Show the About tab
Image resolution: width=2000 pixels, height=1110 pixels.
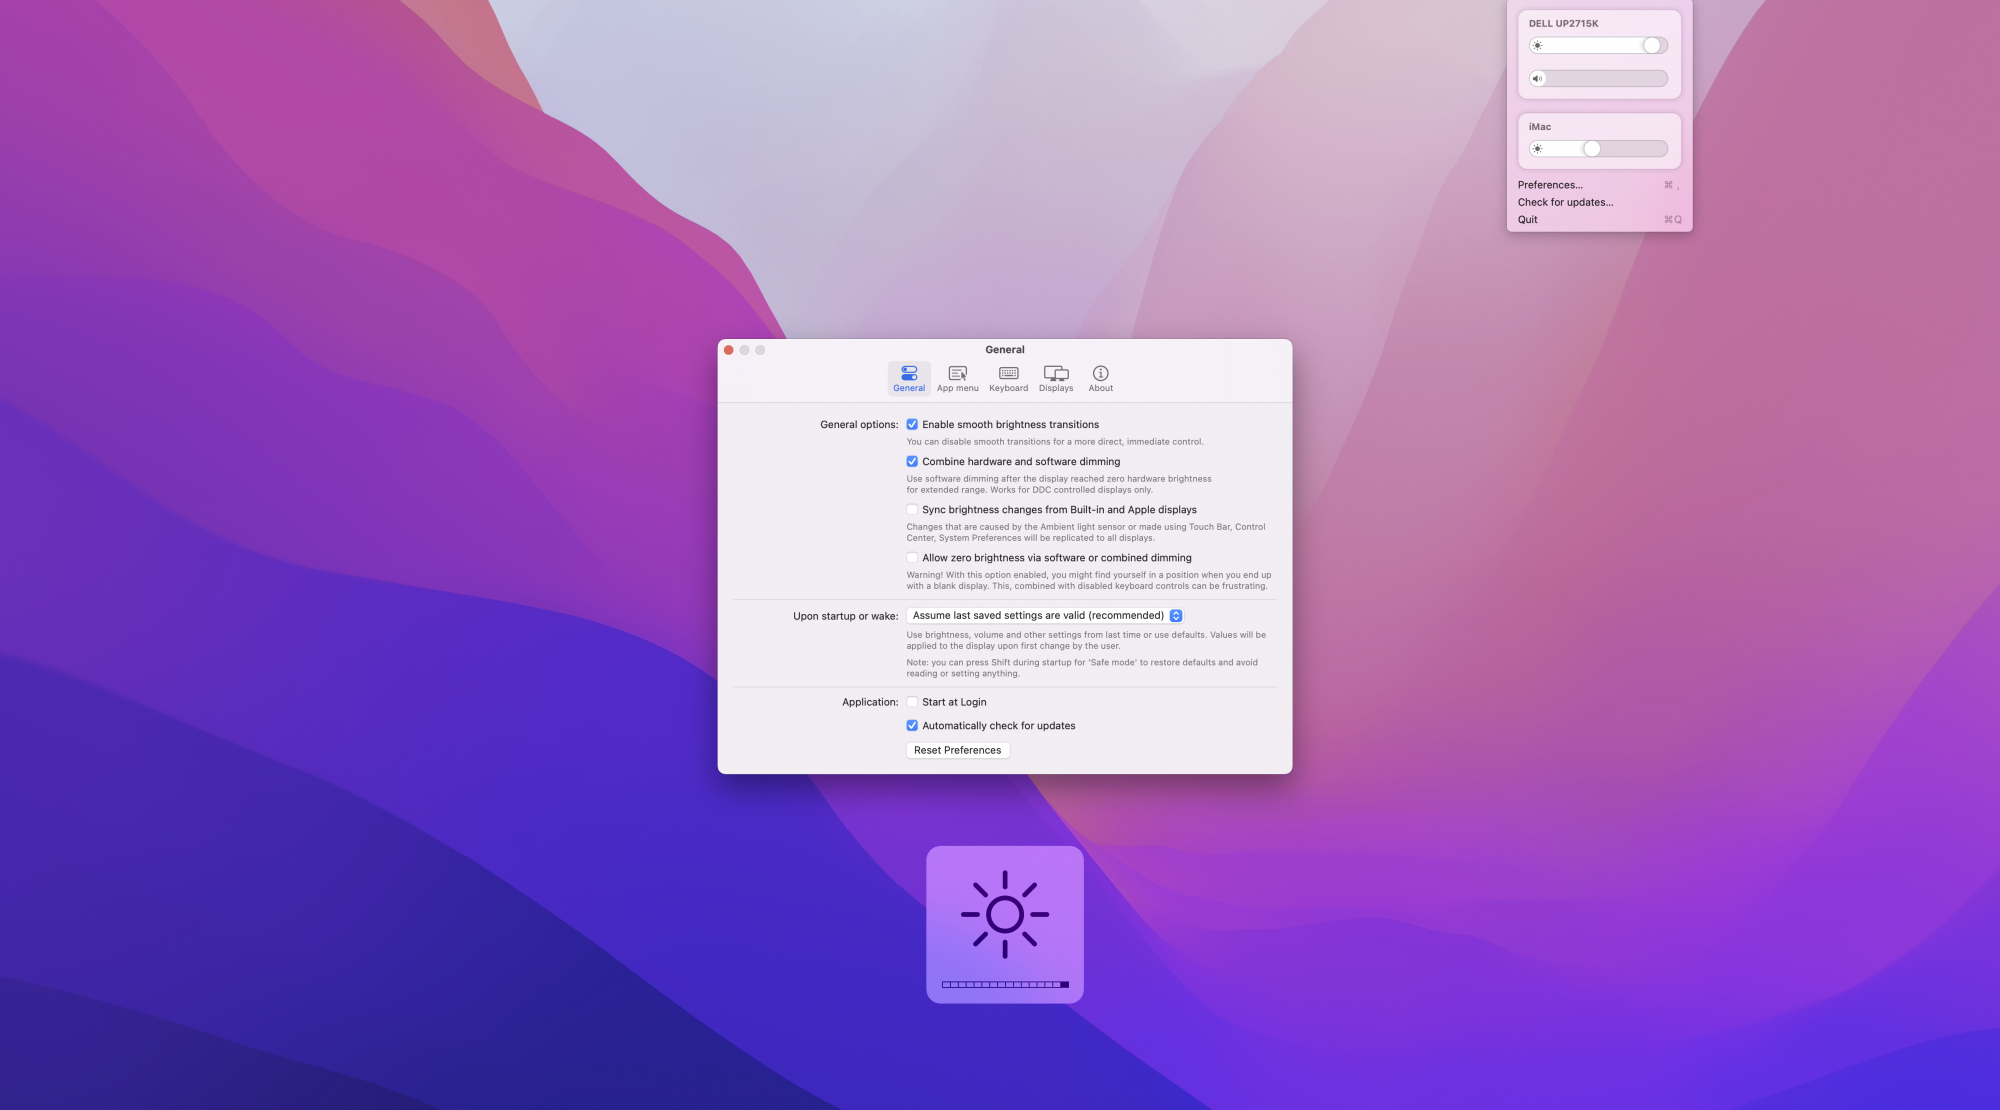[x=1100, y=377]
